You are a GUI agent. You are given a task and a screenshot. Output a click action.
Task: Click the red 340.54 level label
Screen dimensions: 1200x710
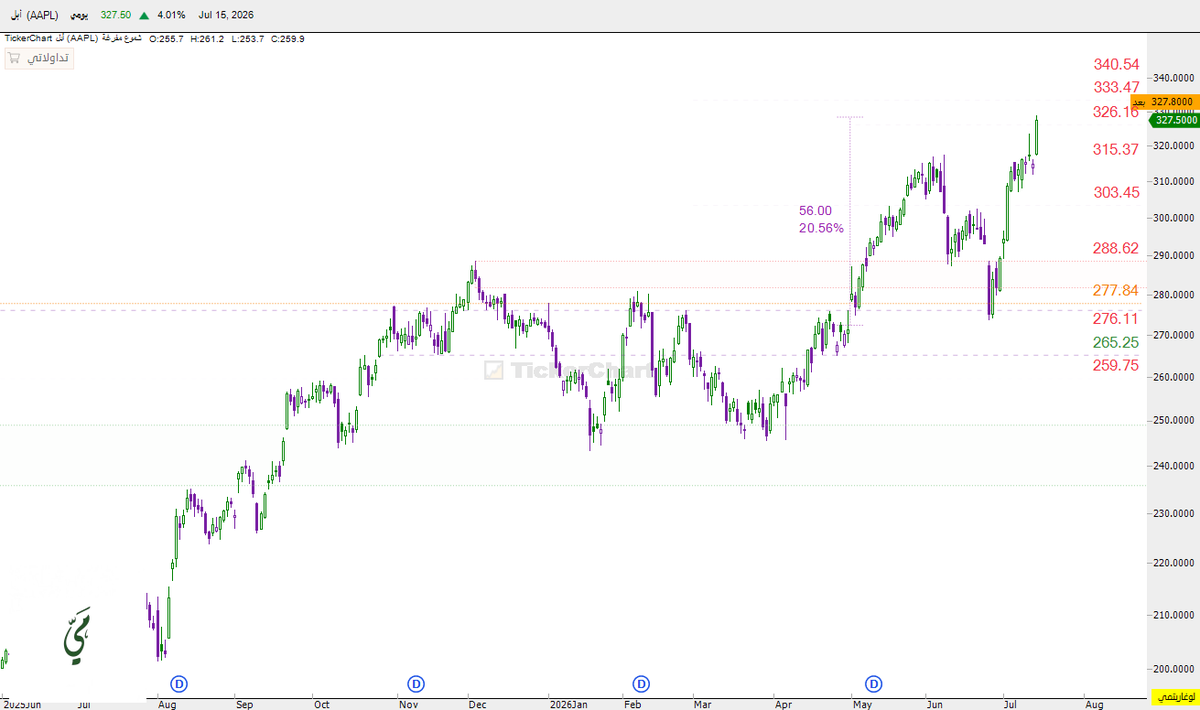[1116, 63]
